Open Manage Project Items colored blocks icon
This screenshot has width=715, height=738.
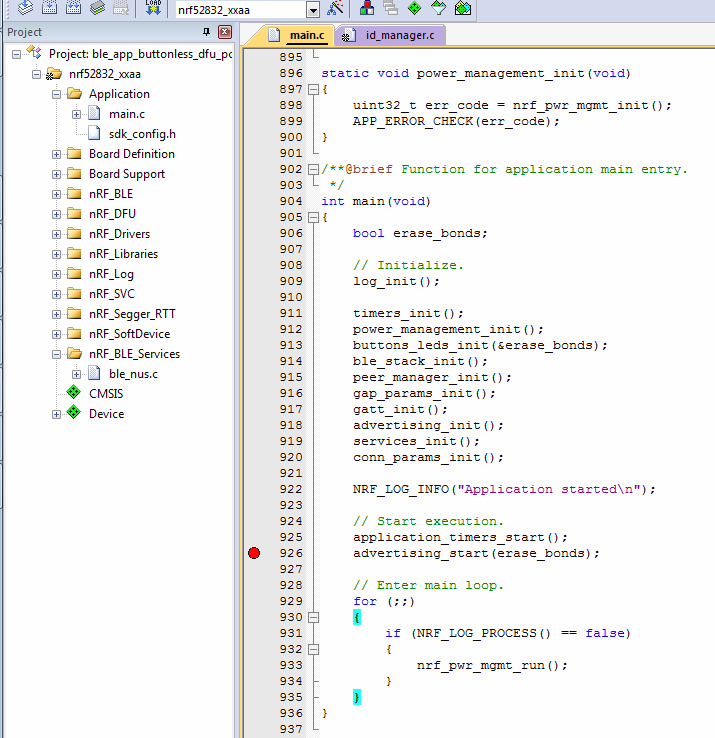pyautogui.click(x=367, y=8)
